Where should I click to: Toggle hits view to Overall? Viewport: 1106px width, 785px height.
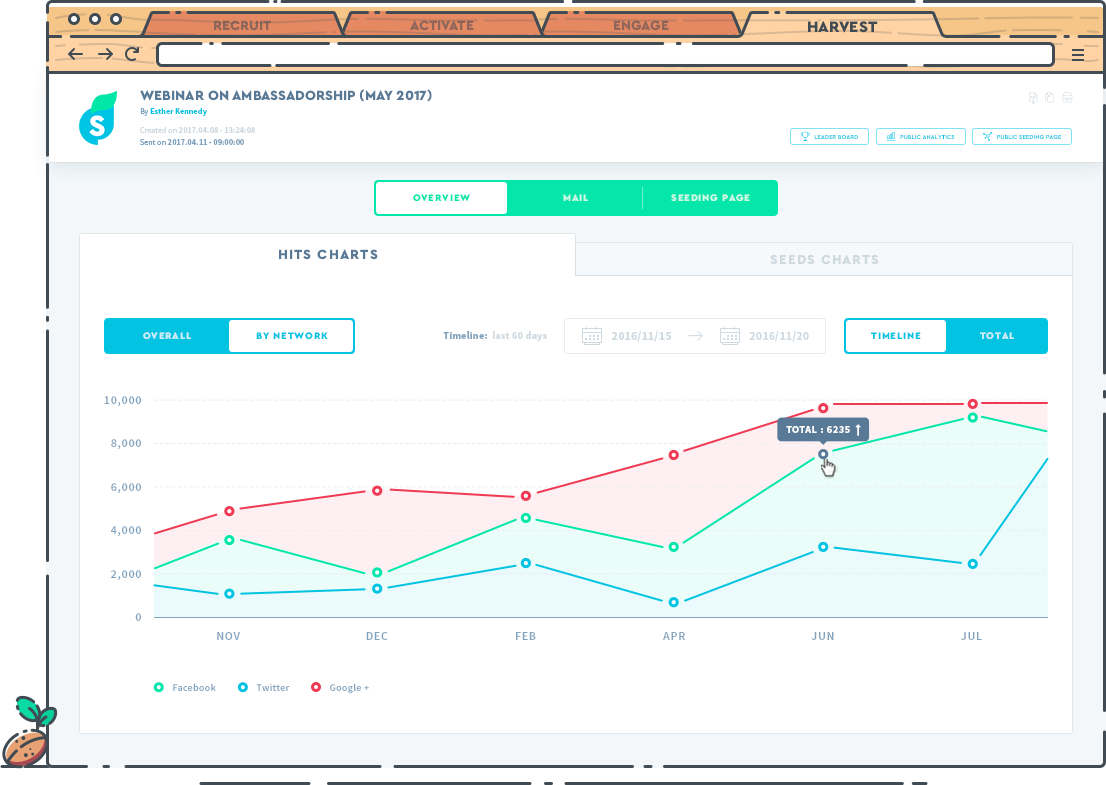pos(167,336)
